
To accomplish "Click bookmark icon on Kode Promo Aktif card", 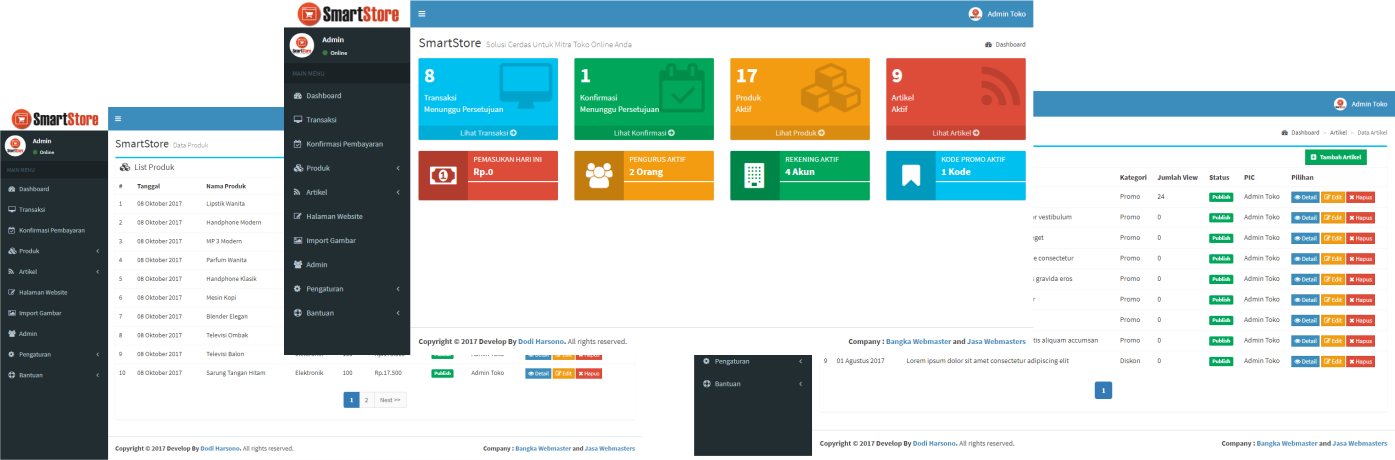I will pos(910,176).
